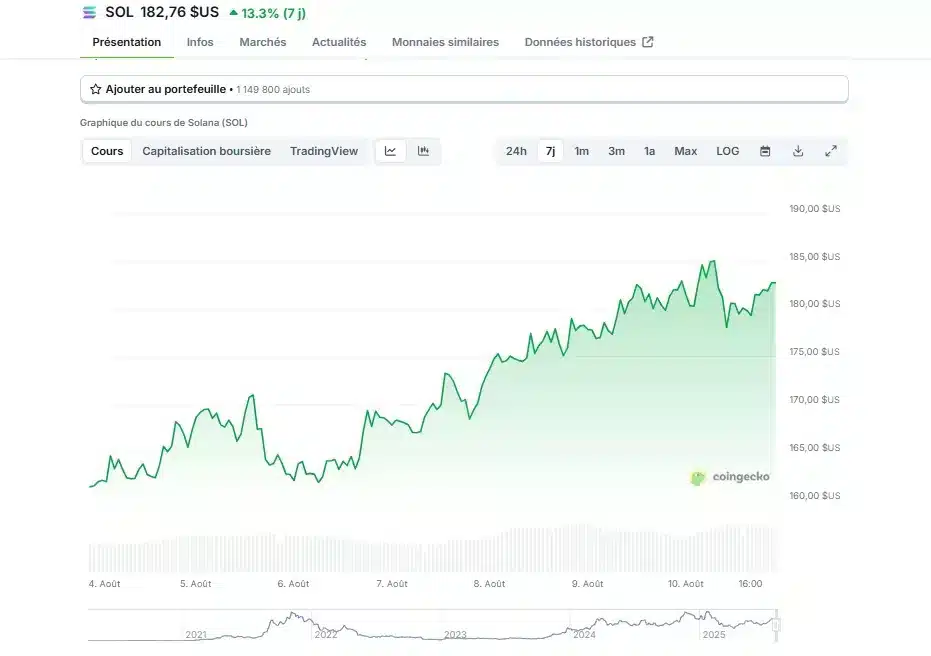Screen dimensions: 931x656
Task: Click Graphique du cours de Solana heading
Action: point(164,122)
